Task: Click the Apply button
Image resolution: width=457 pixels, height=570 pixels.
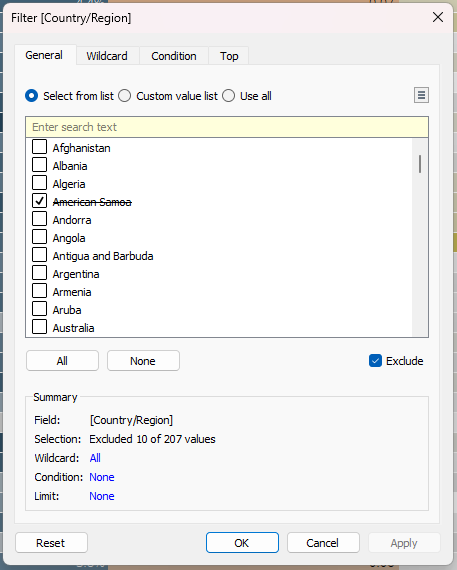Action: coord(404,543)
